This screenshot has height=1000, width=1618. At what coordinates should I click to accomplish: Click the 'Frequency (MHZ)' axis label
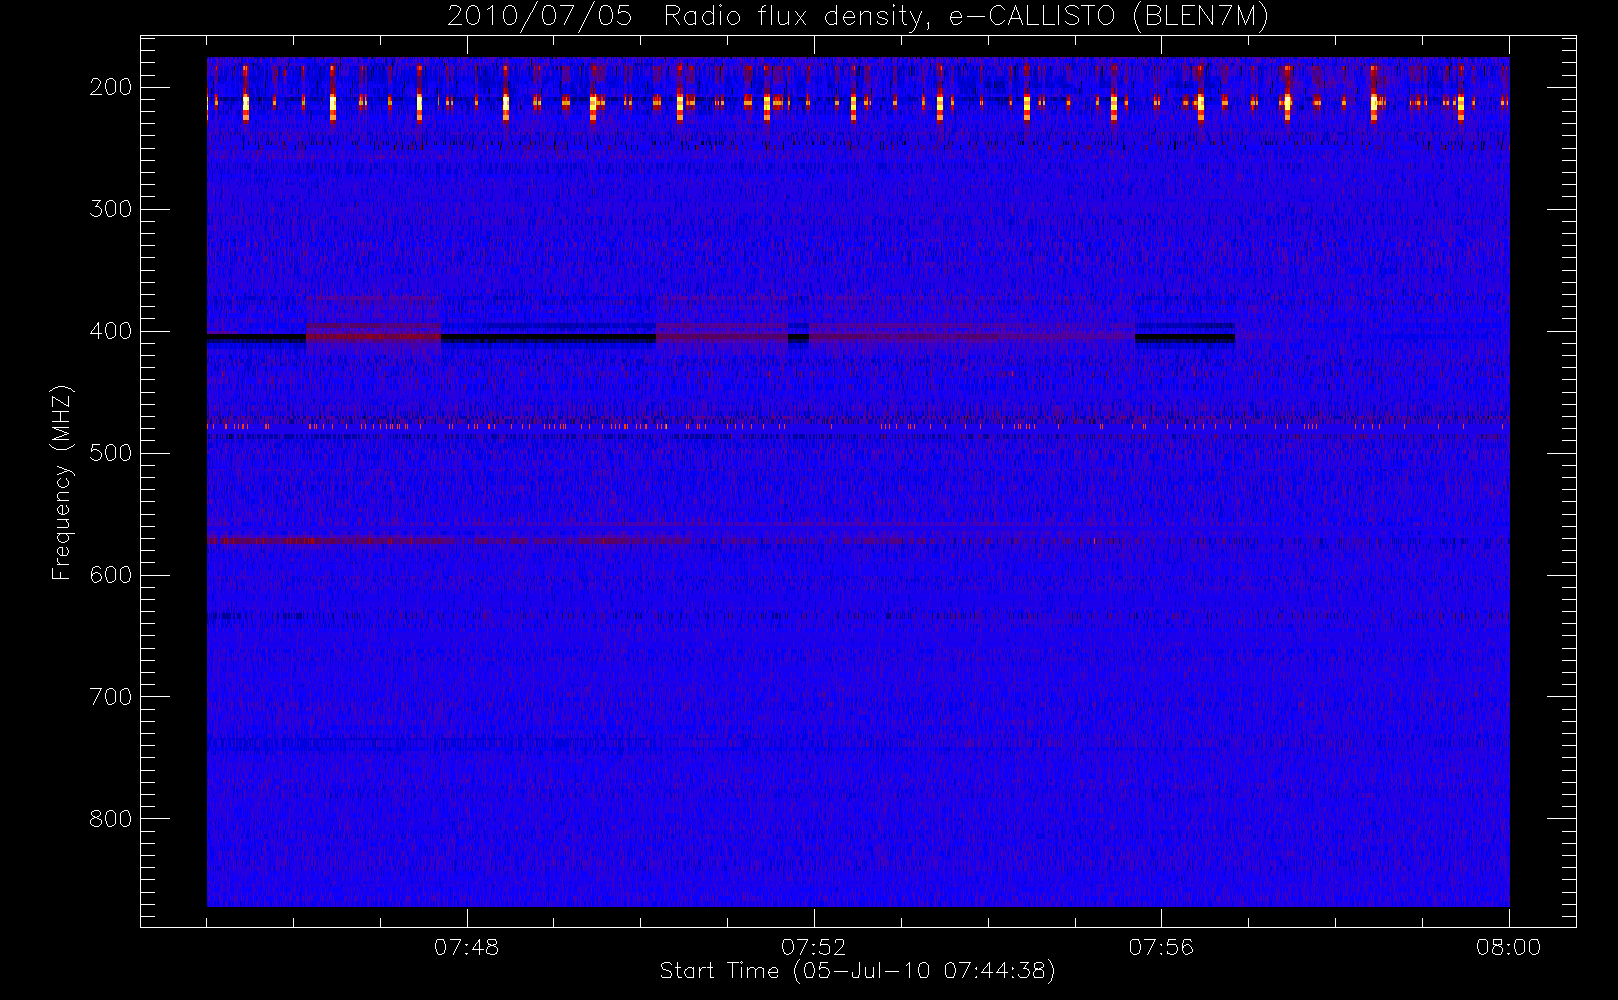[x=62, y=482]
